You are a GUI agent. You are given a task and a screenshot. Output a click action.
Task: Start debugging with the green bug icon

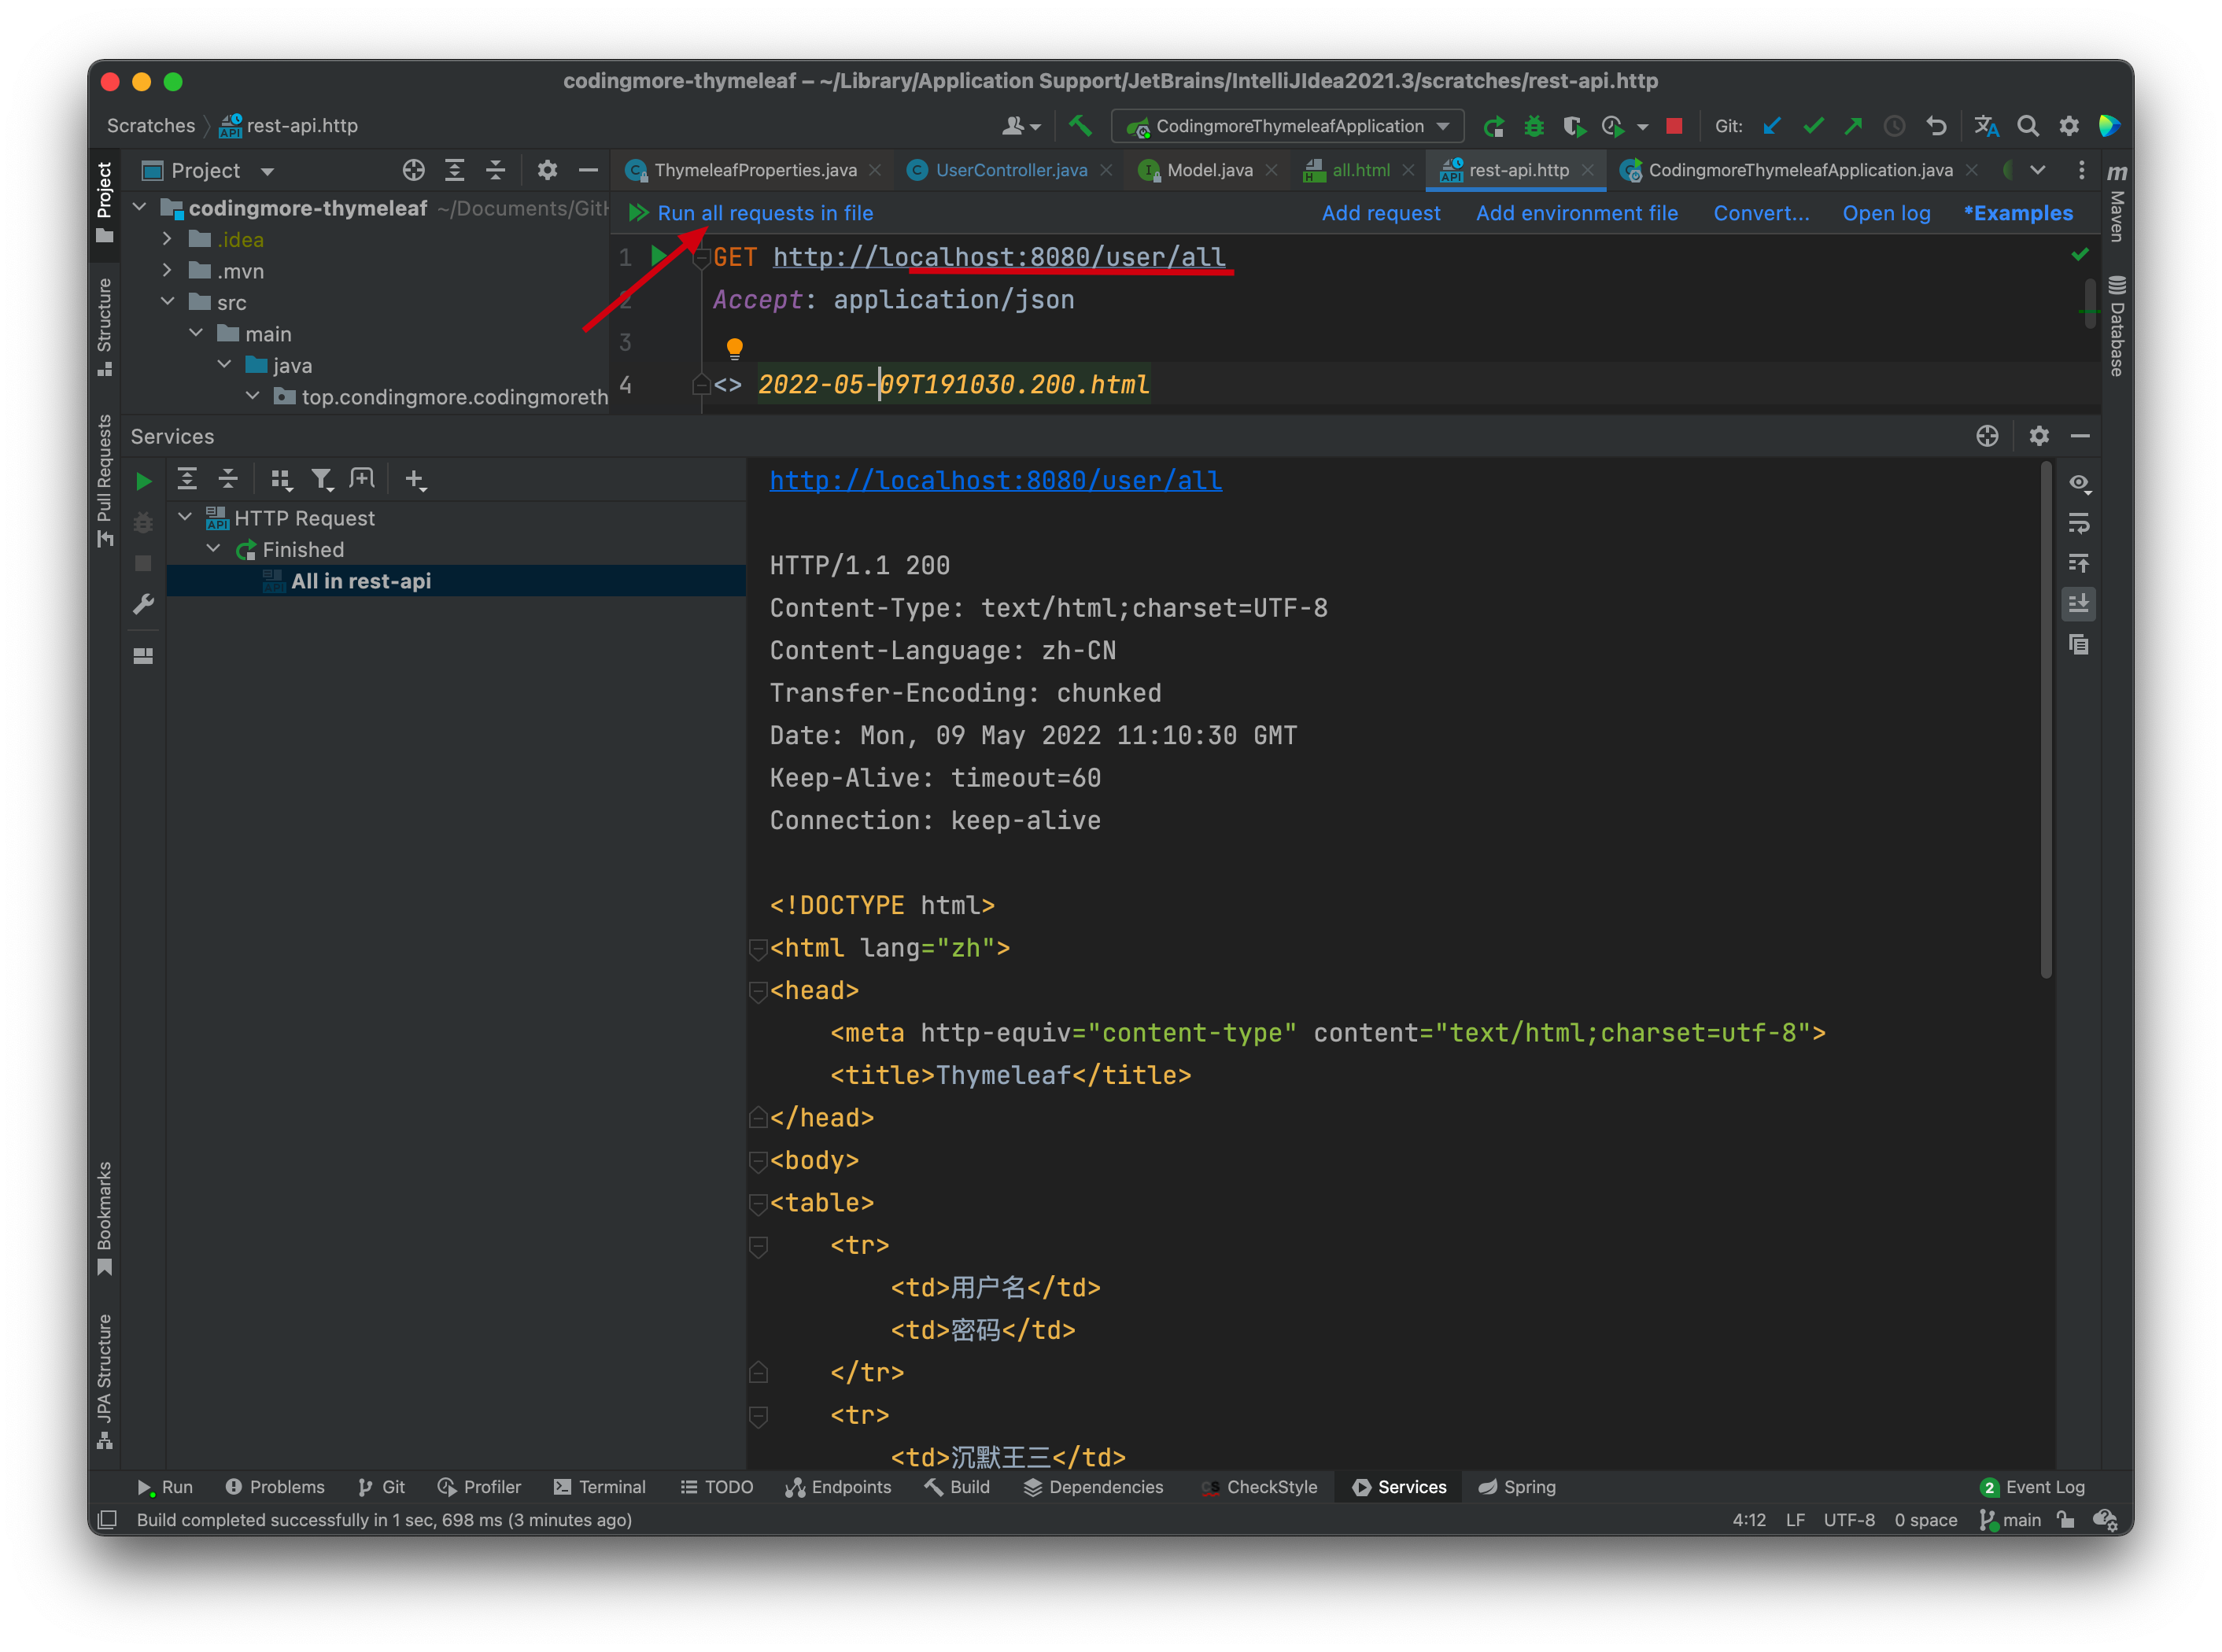coord(1534,126)
